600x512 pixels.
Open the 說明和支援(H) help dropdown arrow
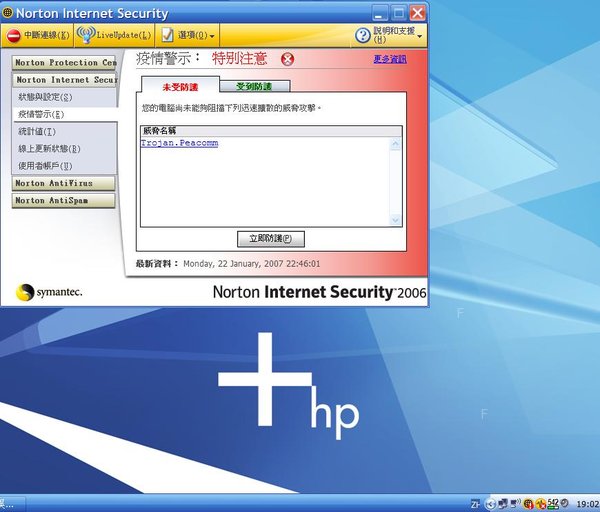420,36
